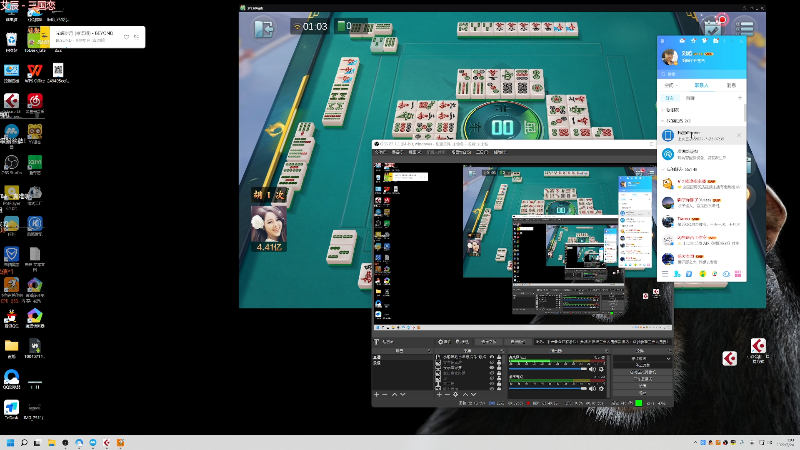Pop out the OBS sources dock
This screenshot has height=450, width=800.
503,351
